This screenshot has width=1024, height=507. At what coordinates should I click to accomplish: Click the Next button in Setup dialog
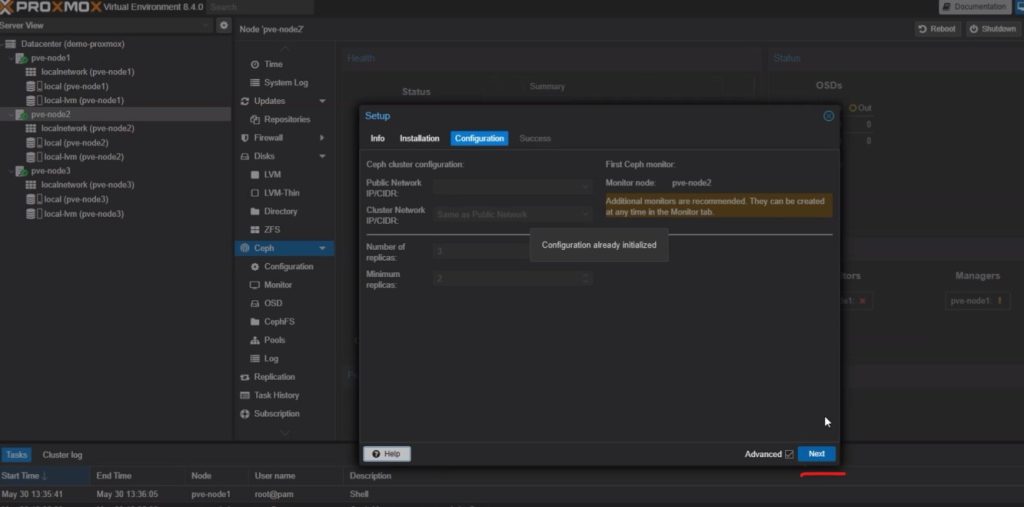tap(816, 454)
